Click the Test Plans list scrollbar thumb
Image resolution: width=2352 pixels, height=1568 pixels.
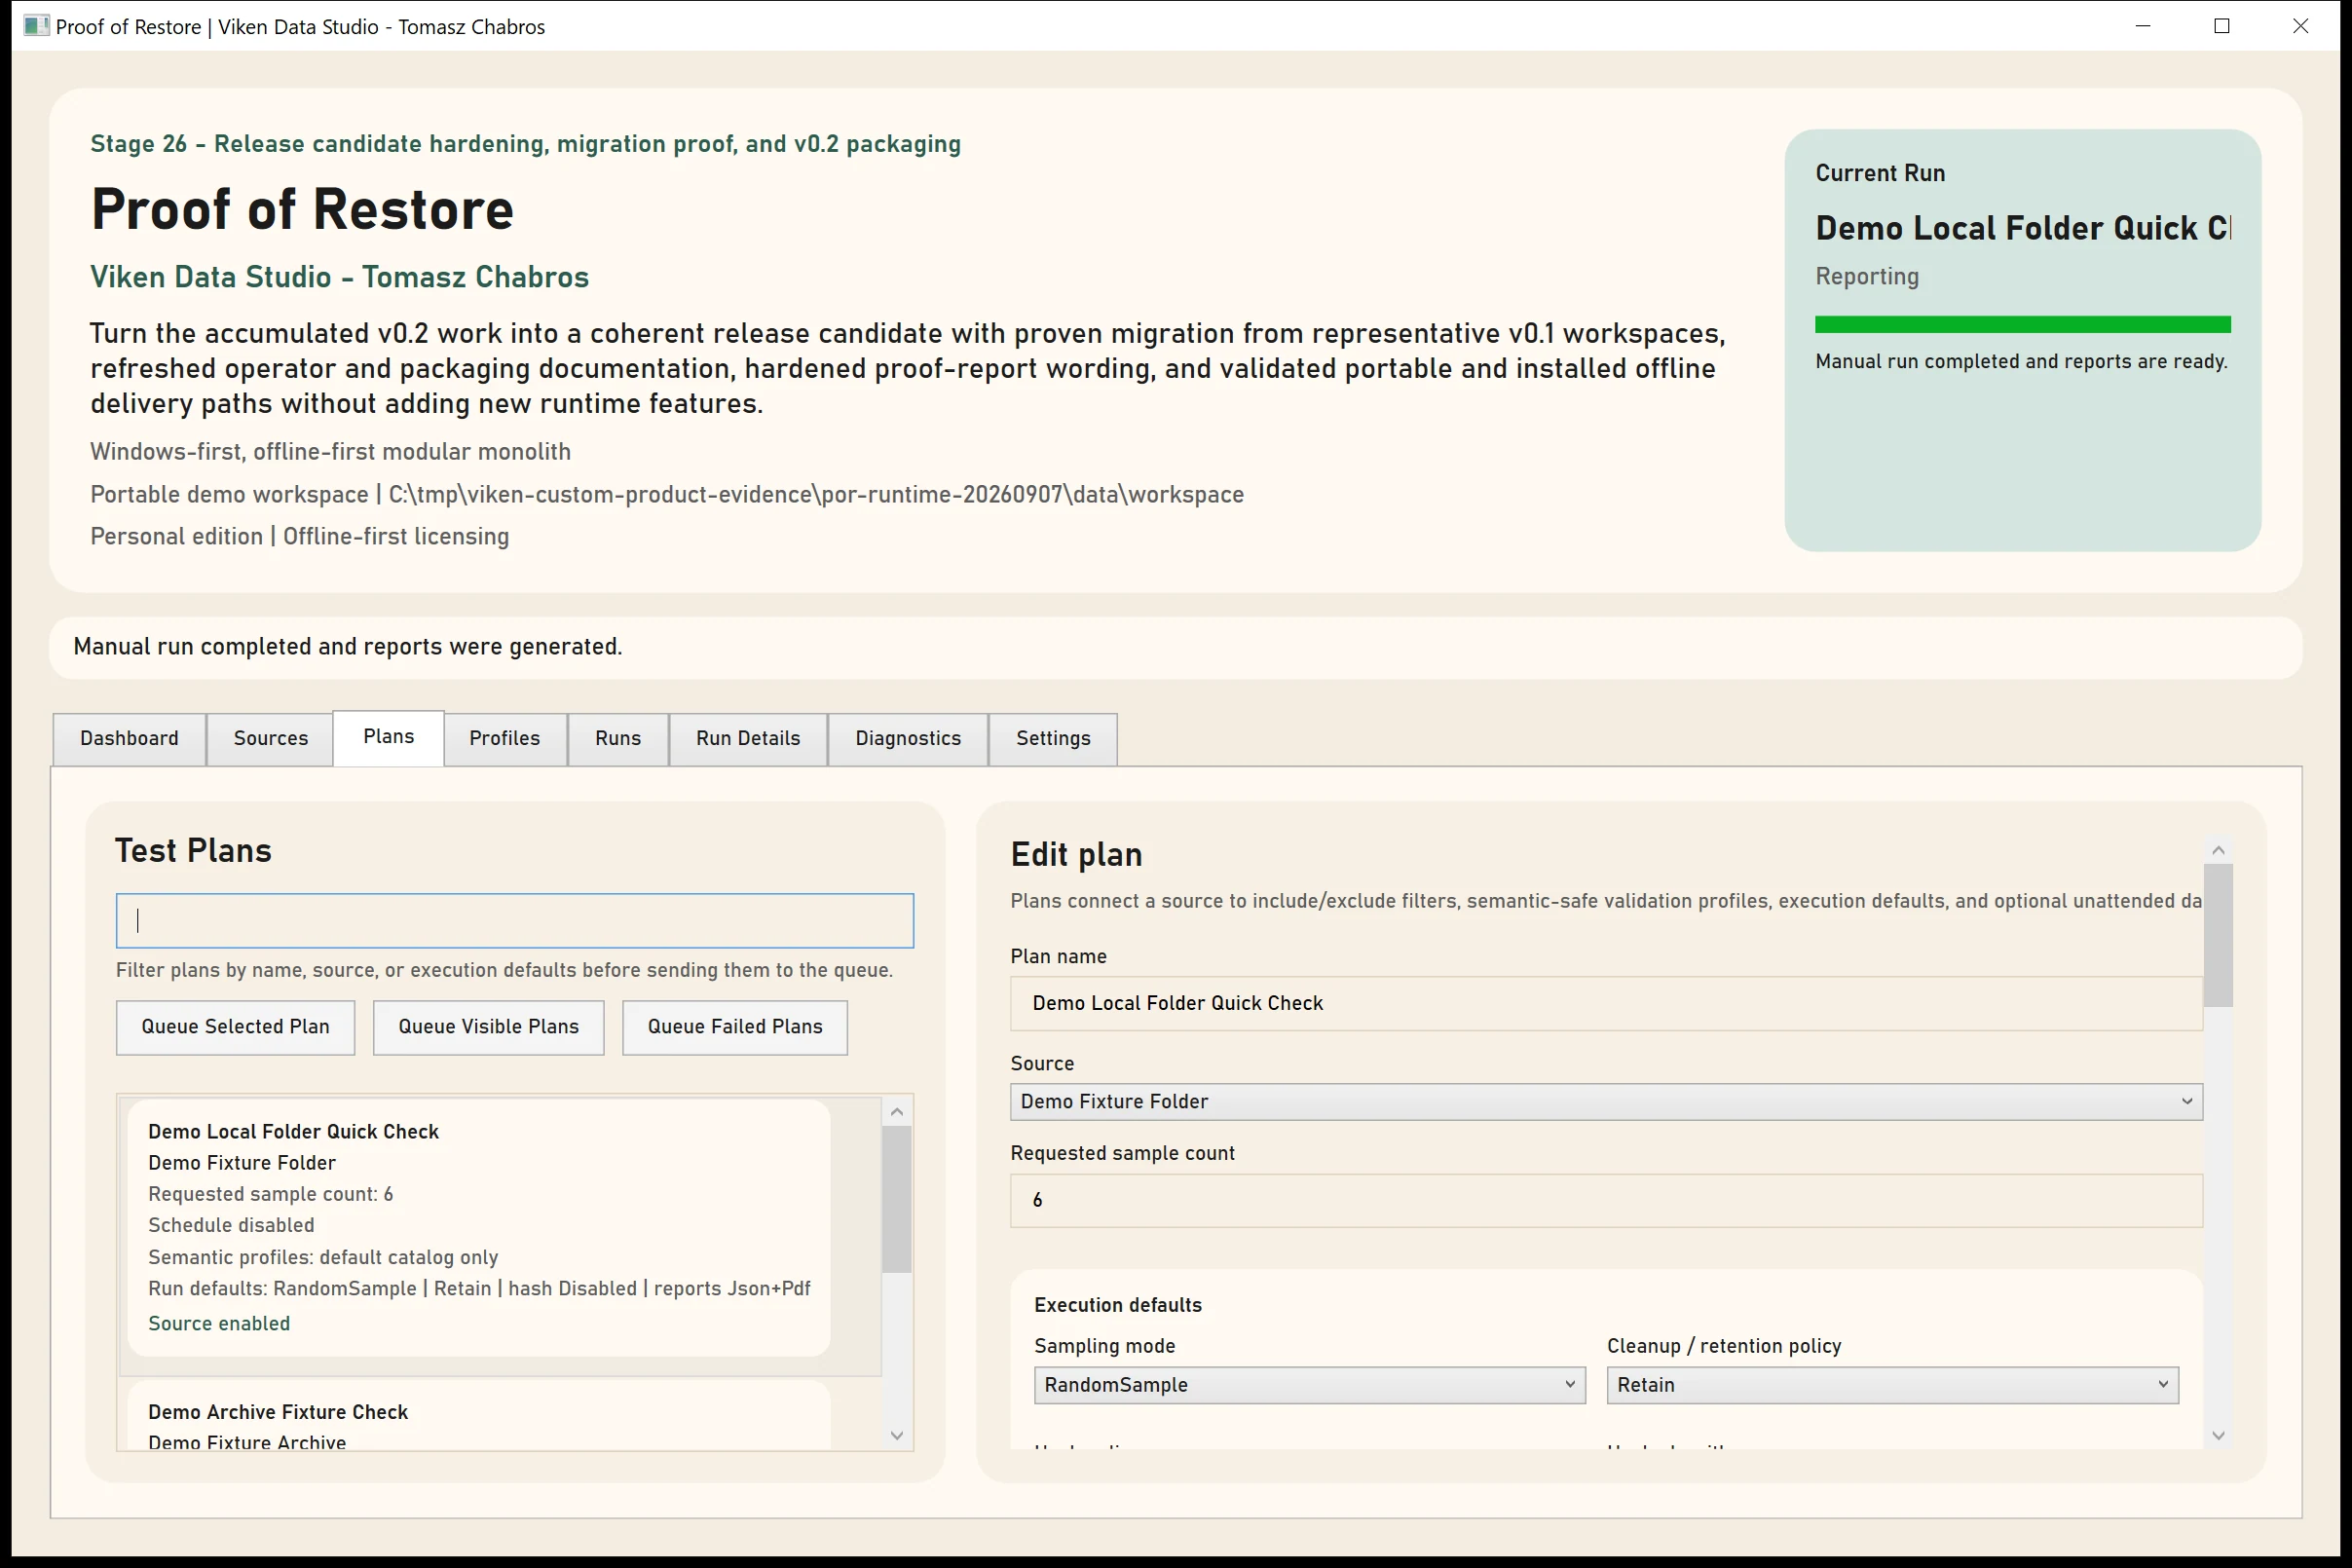(897, 1200)
